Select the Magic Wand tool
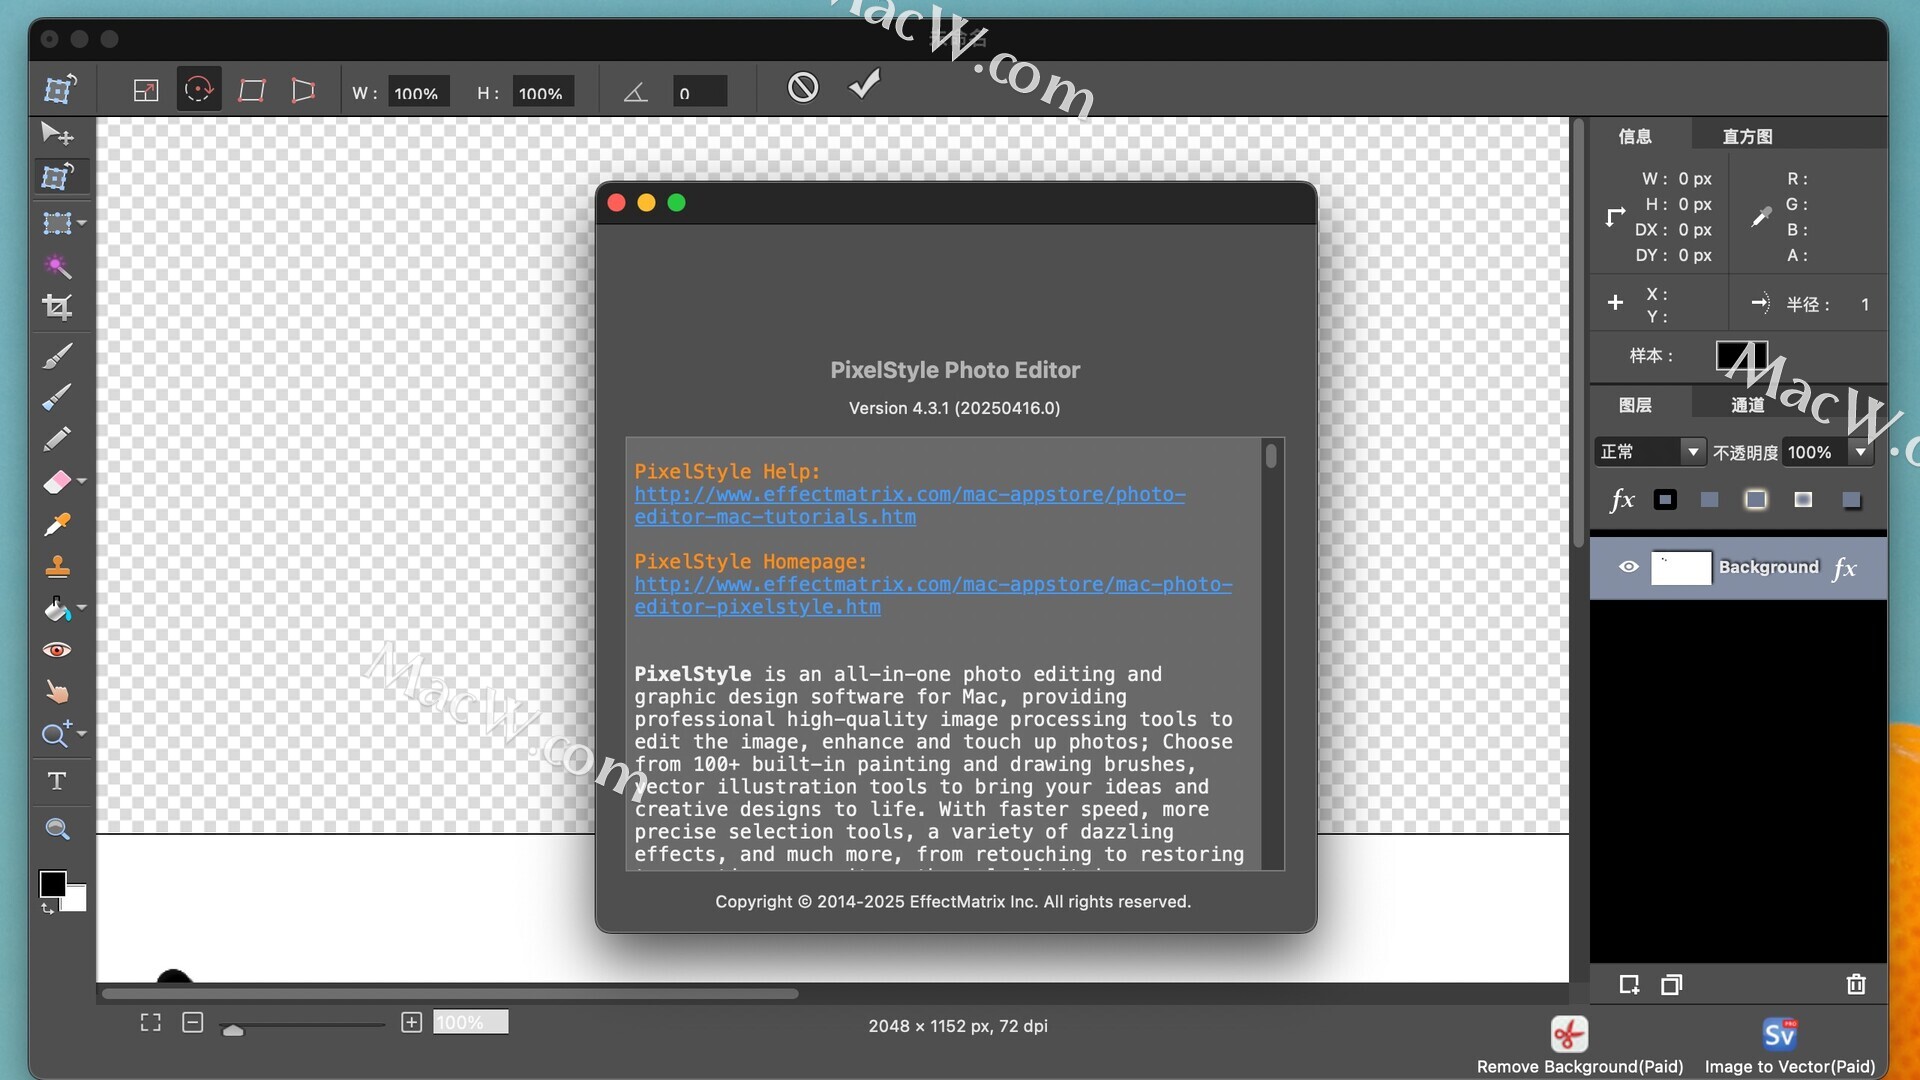1920x1080 pixels. [57, 266]
